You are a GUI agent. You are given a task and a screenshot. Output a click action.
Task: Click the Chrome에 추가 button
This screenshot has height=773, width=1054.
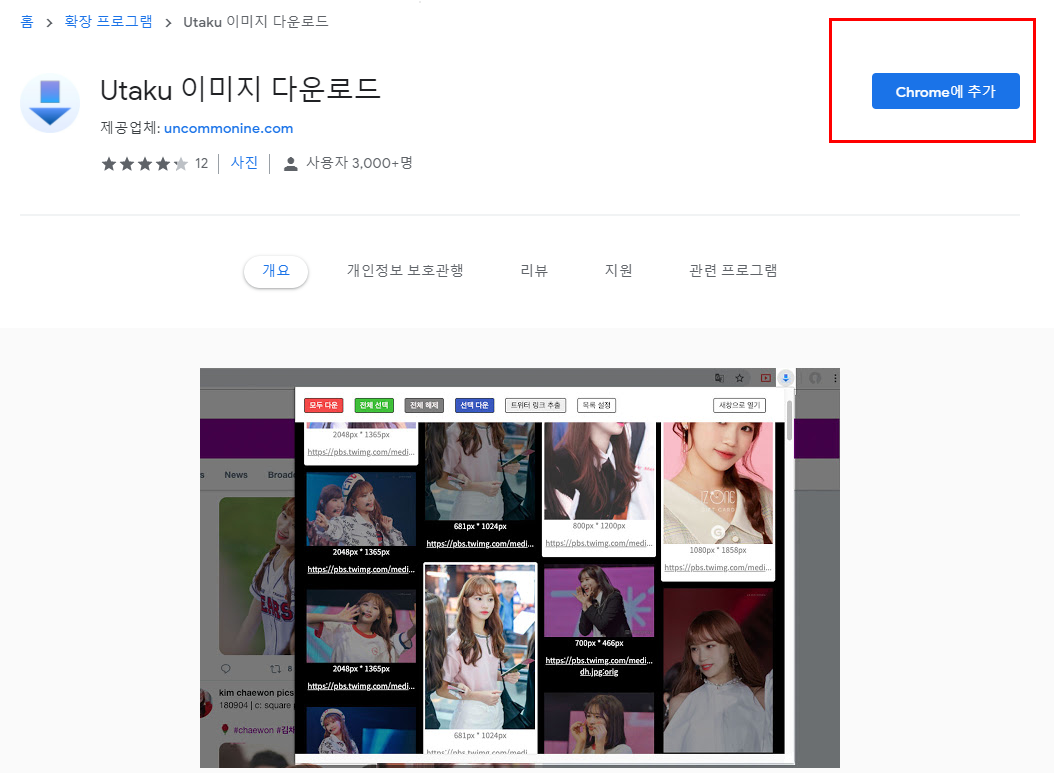coord(945,91)
